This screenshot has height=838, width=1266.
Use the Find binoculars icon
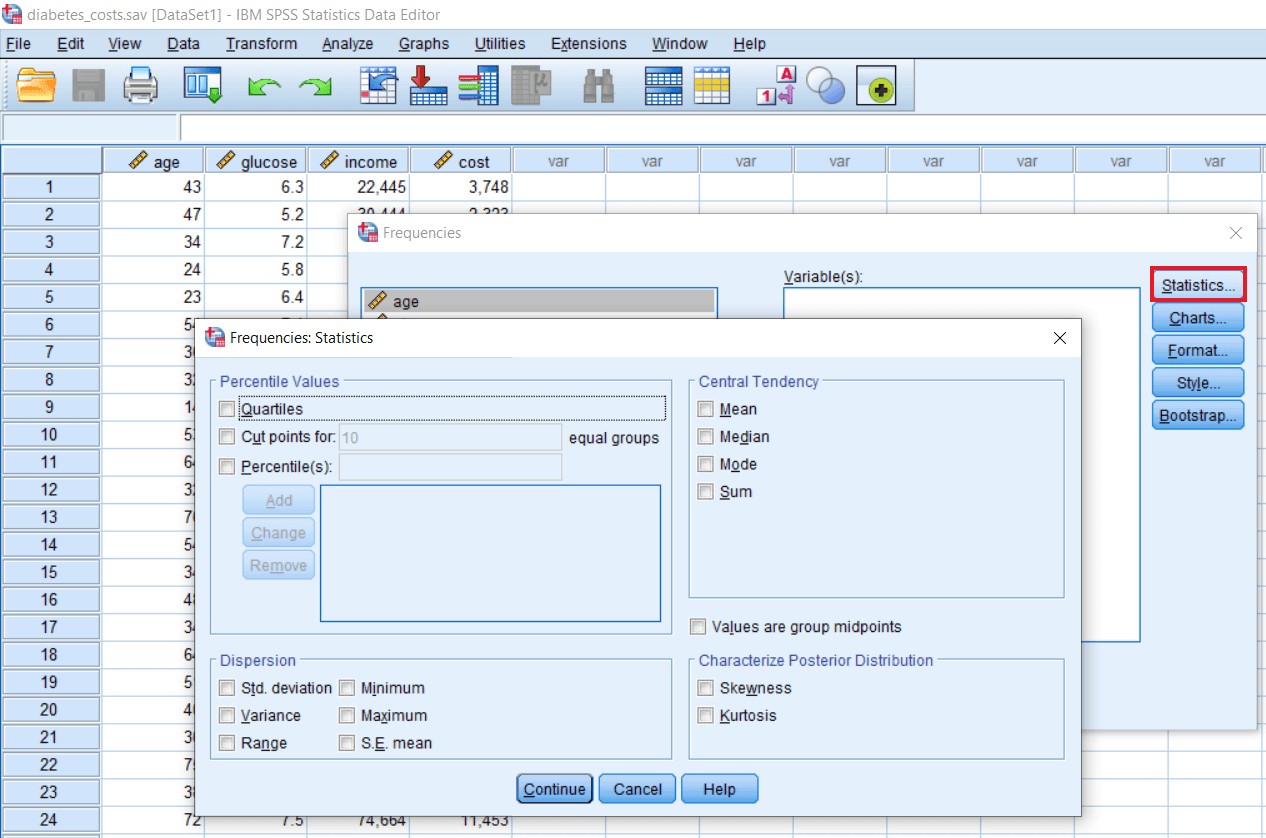[597, 85]
